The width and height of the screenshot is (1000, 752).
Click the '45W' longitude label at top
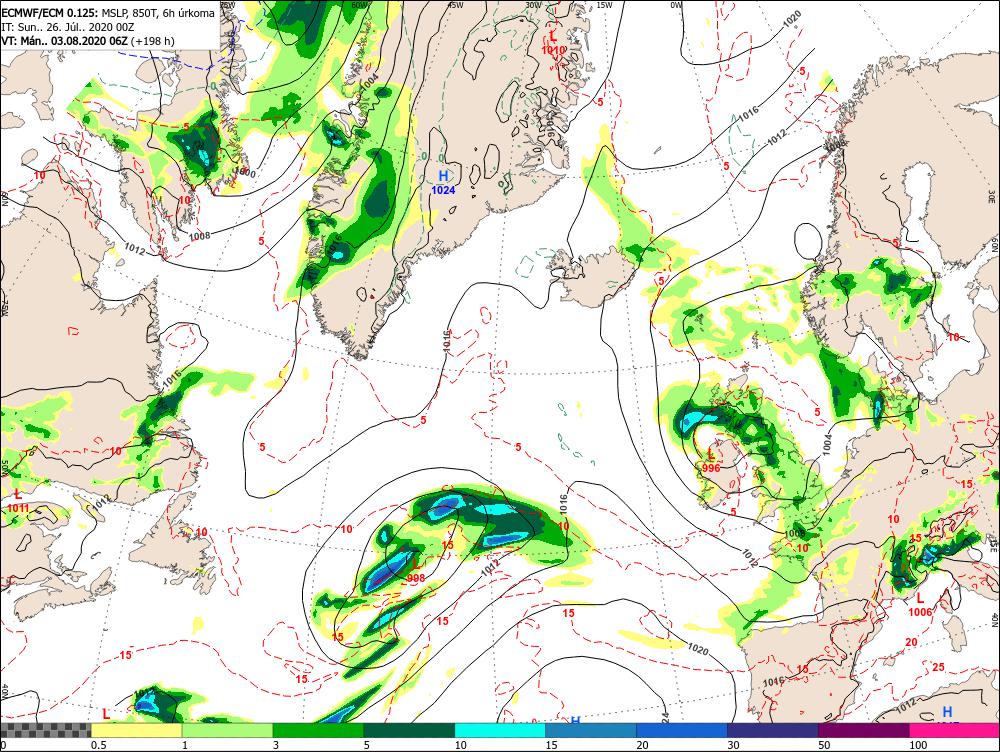tap(455, 5)
